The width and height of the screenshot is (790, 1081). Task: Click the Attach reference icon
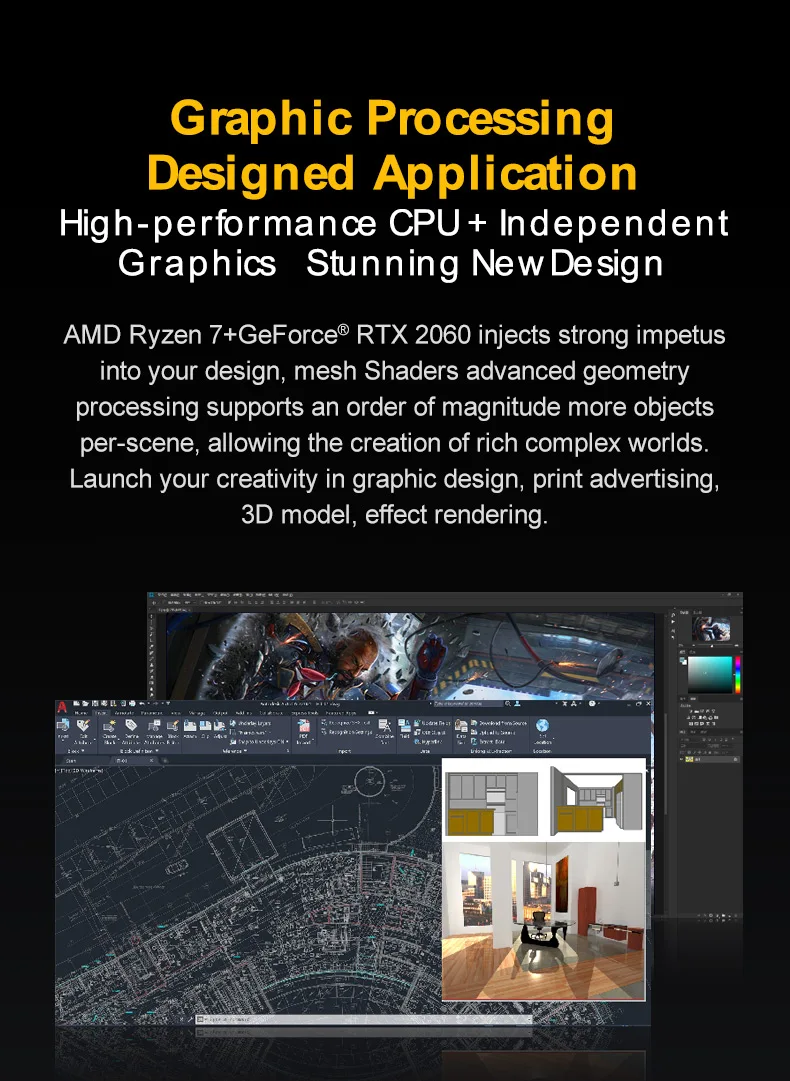[190, 729]
